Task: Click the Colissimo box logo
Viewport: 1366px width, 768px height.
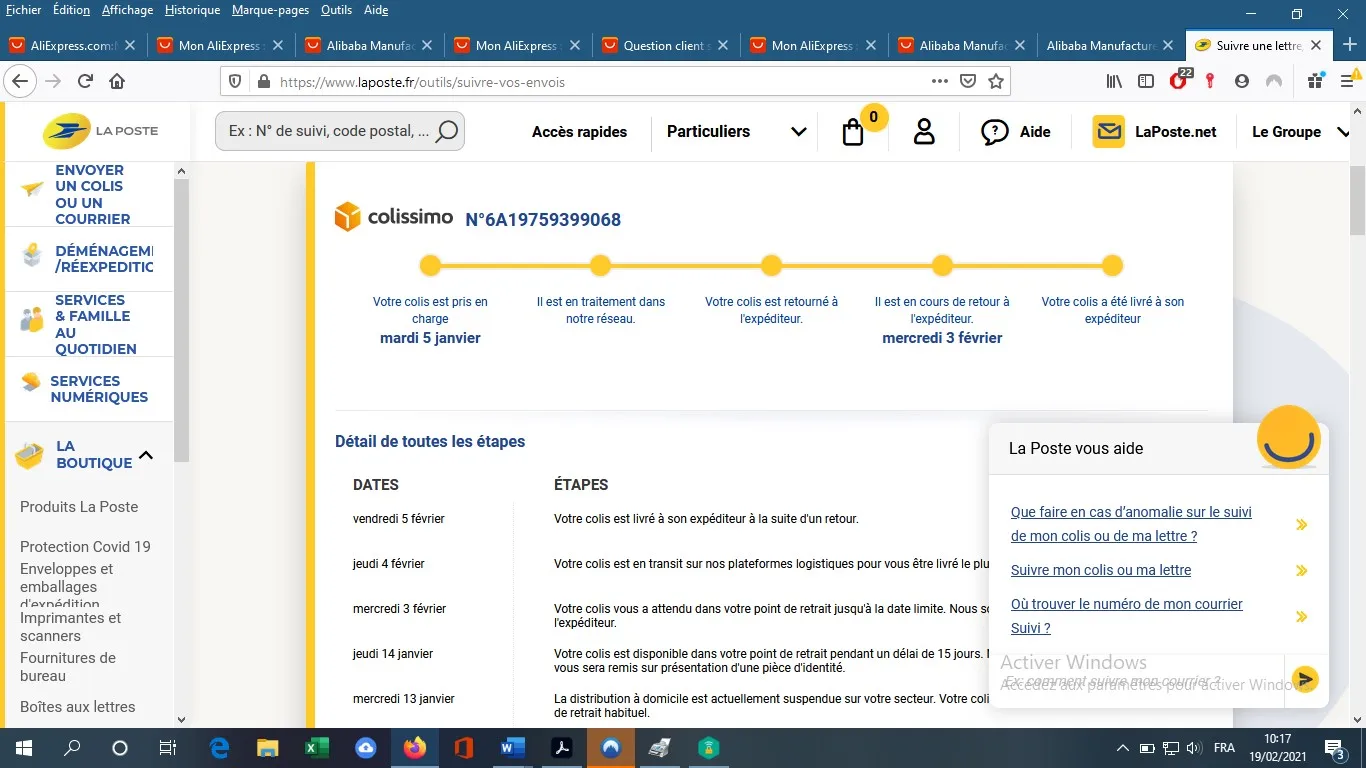Action: (347, 217)
